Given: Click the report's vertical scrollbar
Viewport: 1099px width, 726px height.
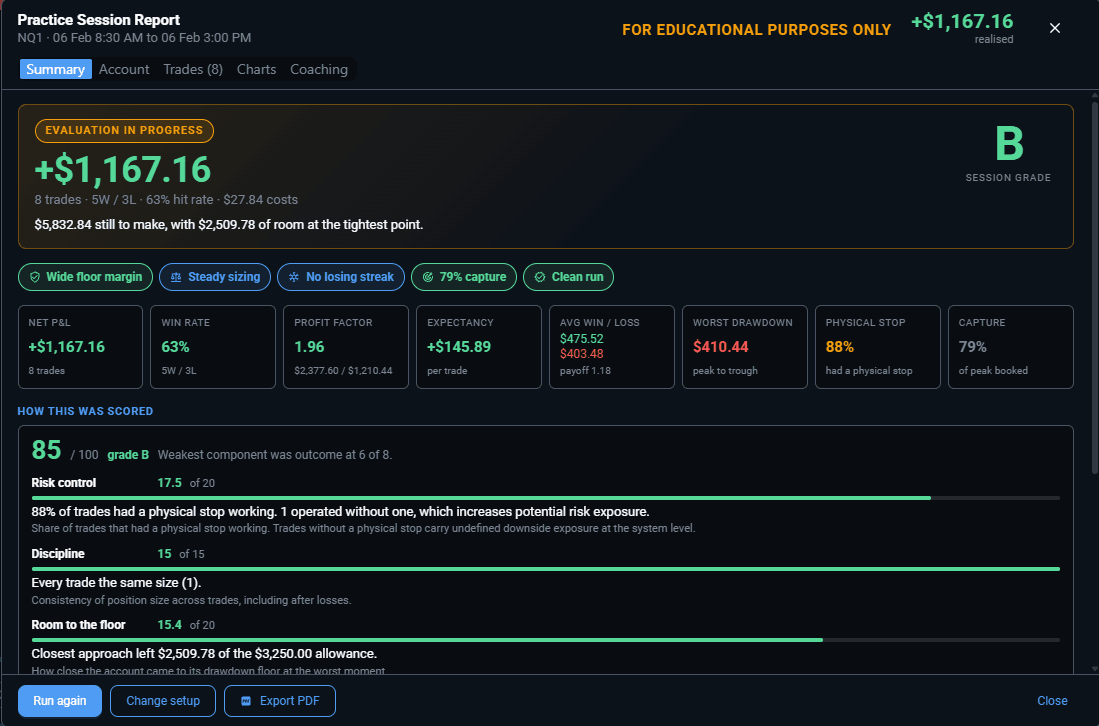Looking at the screenshot, I should point(1094,287).
